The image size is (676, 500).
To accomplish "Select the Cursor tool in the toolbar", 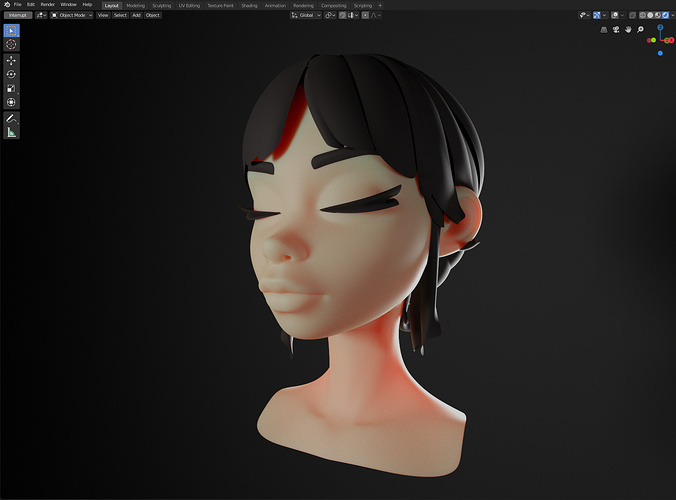I will click(x=11, y=44).
